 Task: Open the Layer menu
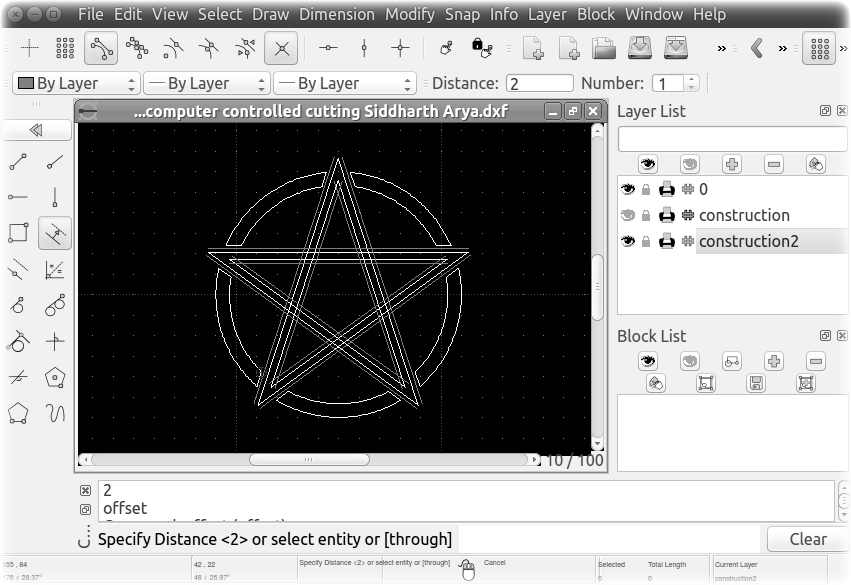tap(547, 14)
